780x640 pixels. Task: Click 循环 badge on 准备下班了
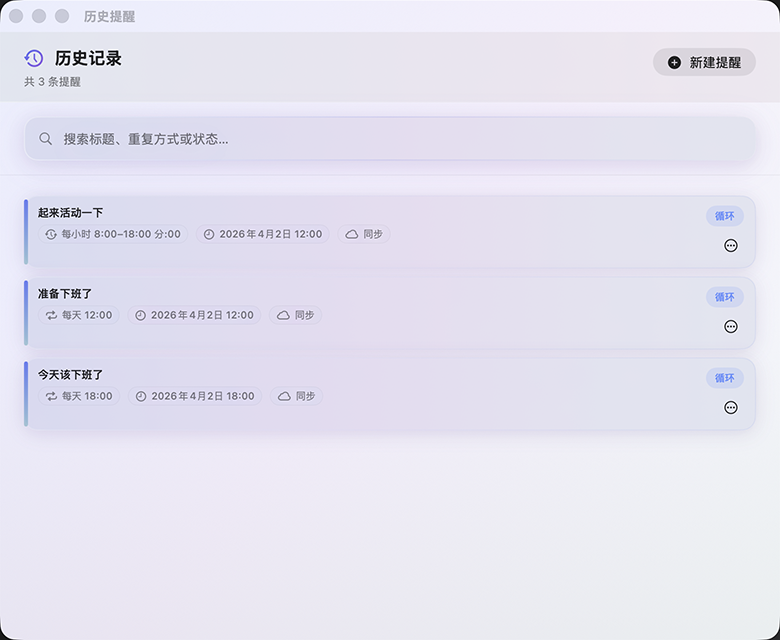tap(724, 297)
